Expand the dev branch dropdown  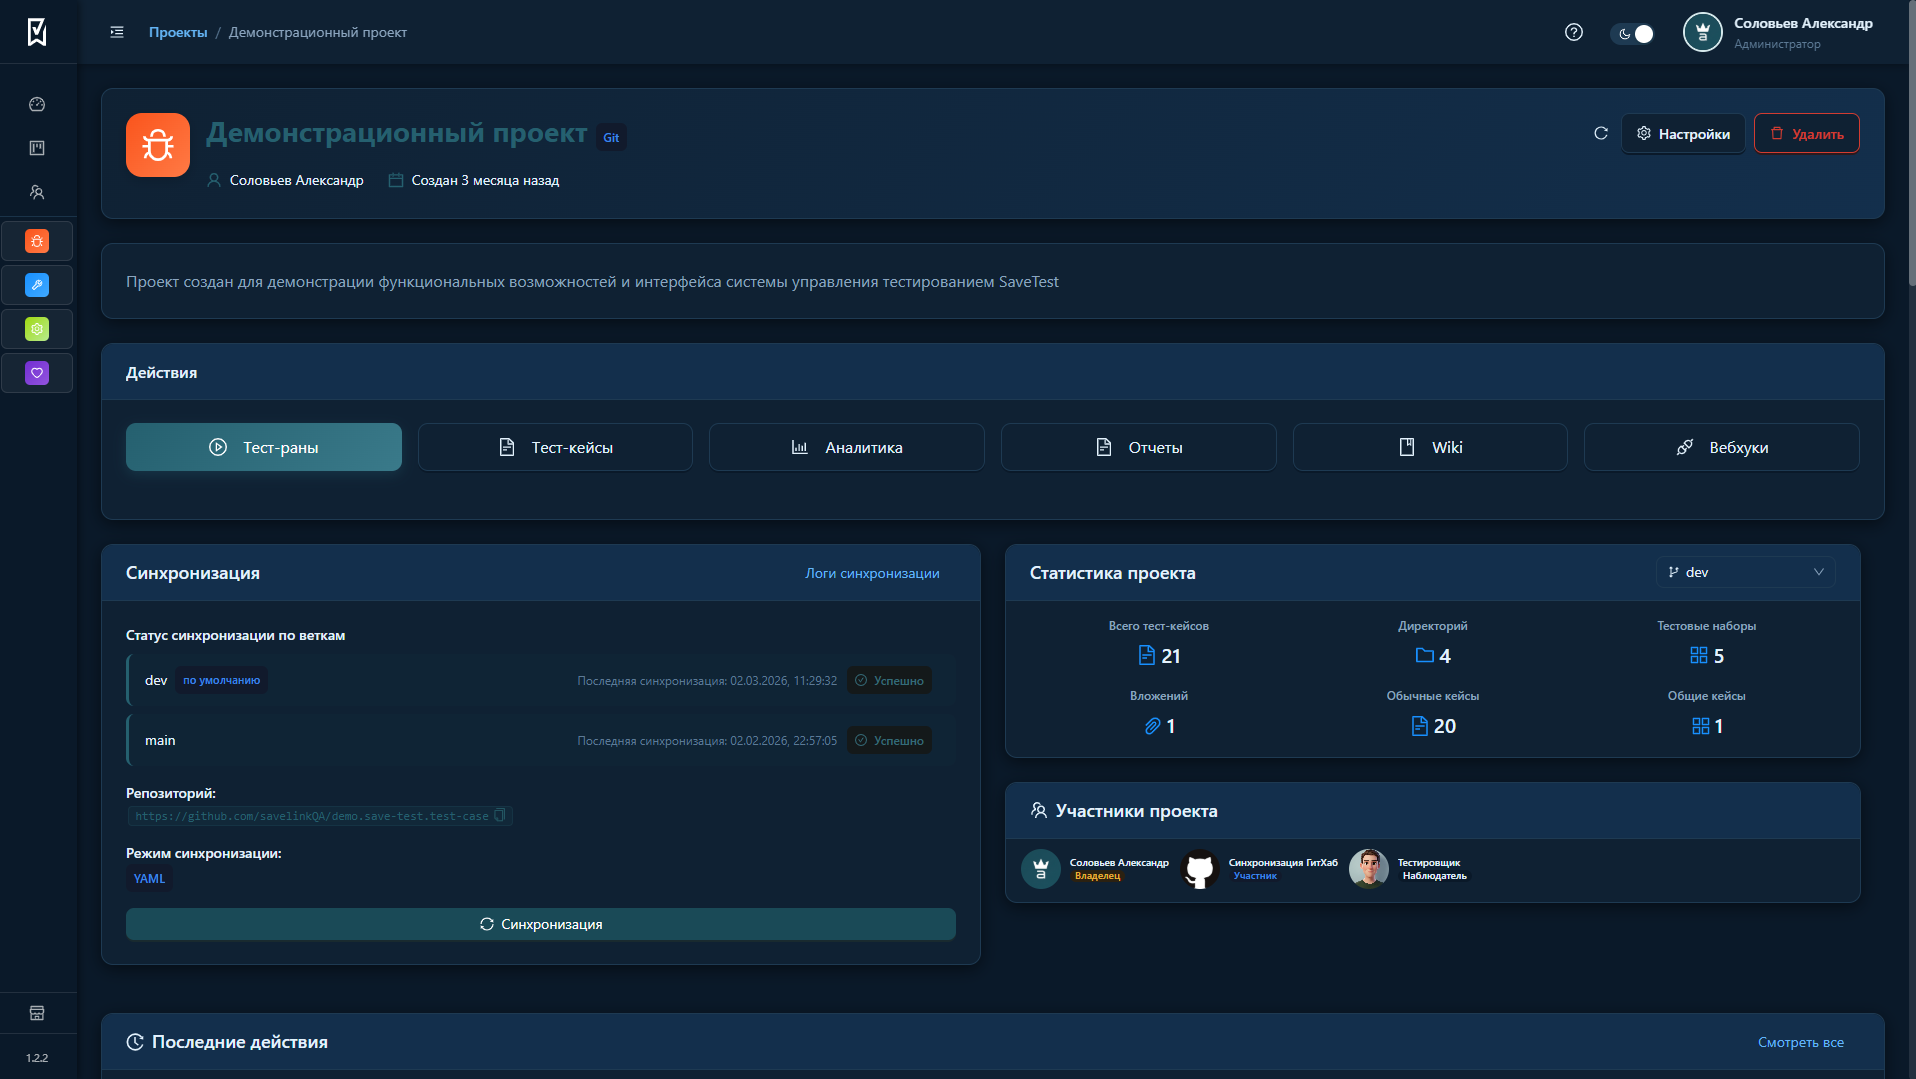click(1745, 572)
